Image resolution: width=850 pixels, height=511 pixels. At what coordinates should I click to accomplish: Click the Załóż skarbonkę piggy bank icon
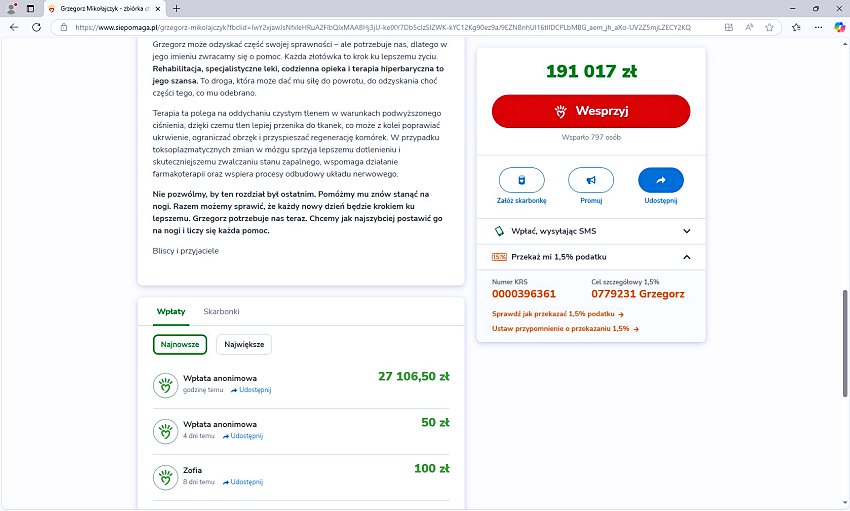click(x=521, y=180)
